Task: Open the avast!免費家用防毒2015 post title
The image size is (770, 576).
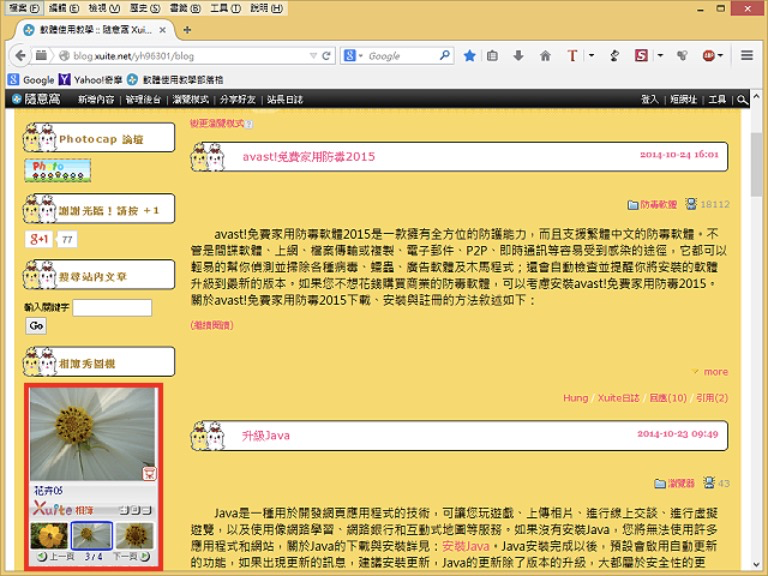Action: (308, 157)
